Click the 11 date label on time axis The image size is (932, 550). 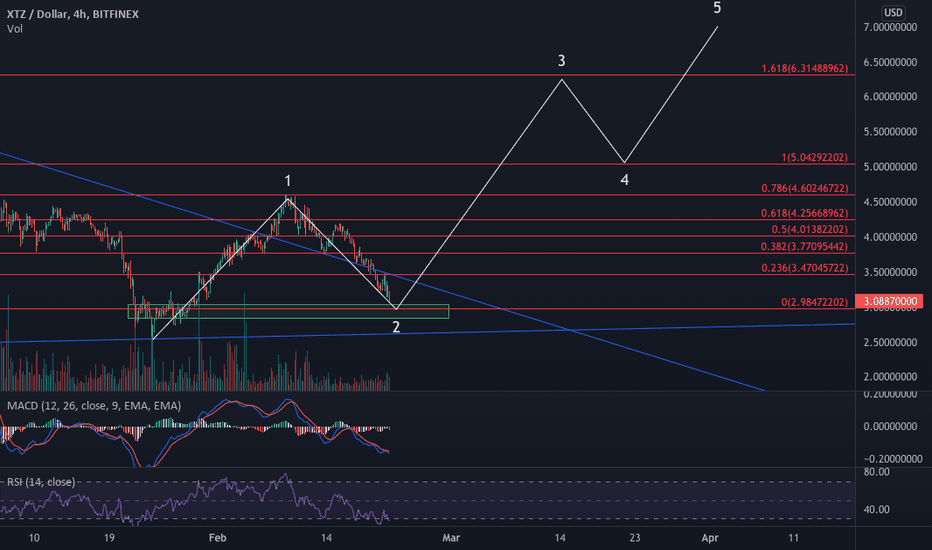[794, 538]
